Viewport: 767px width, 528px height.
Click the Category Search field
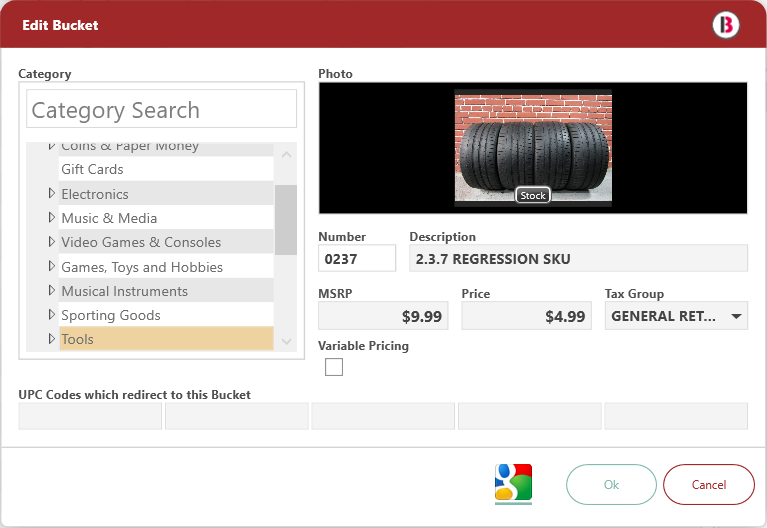[161, 109]
